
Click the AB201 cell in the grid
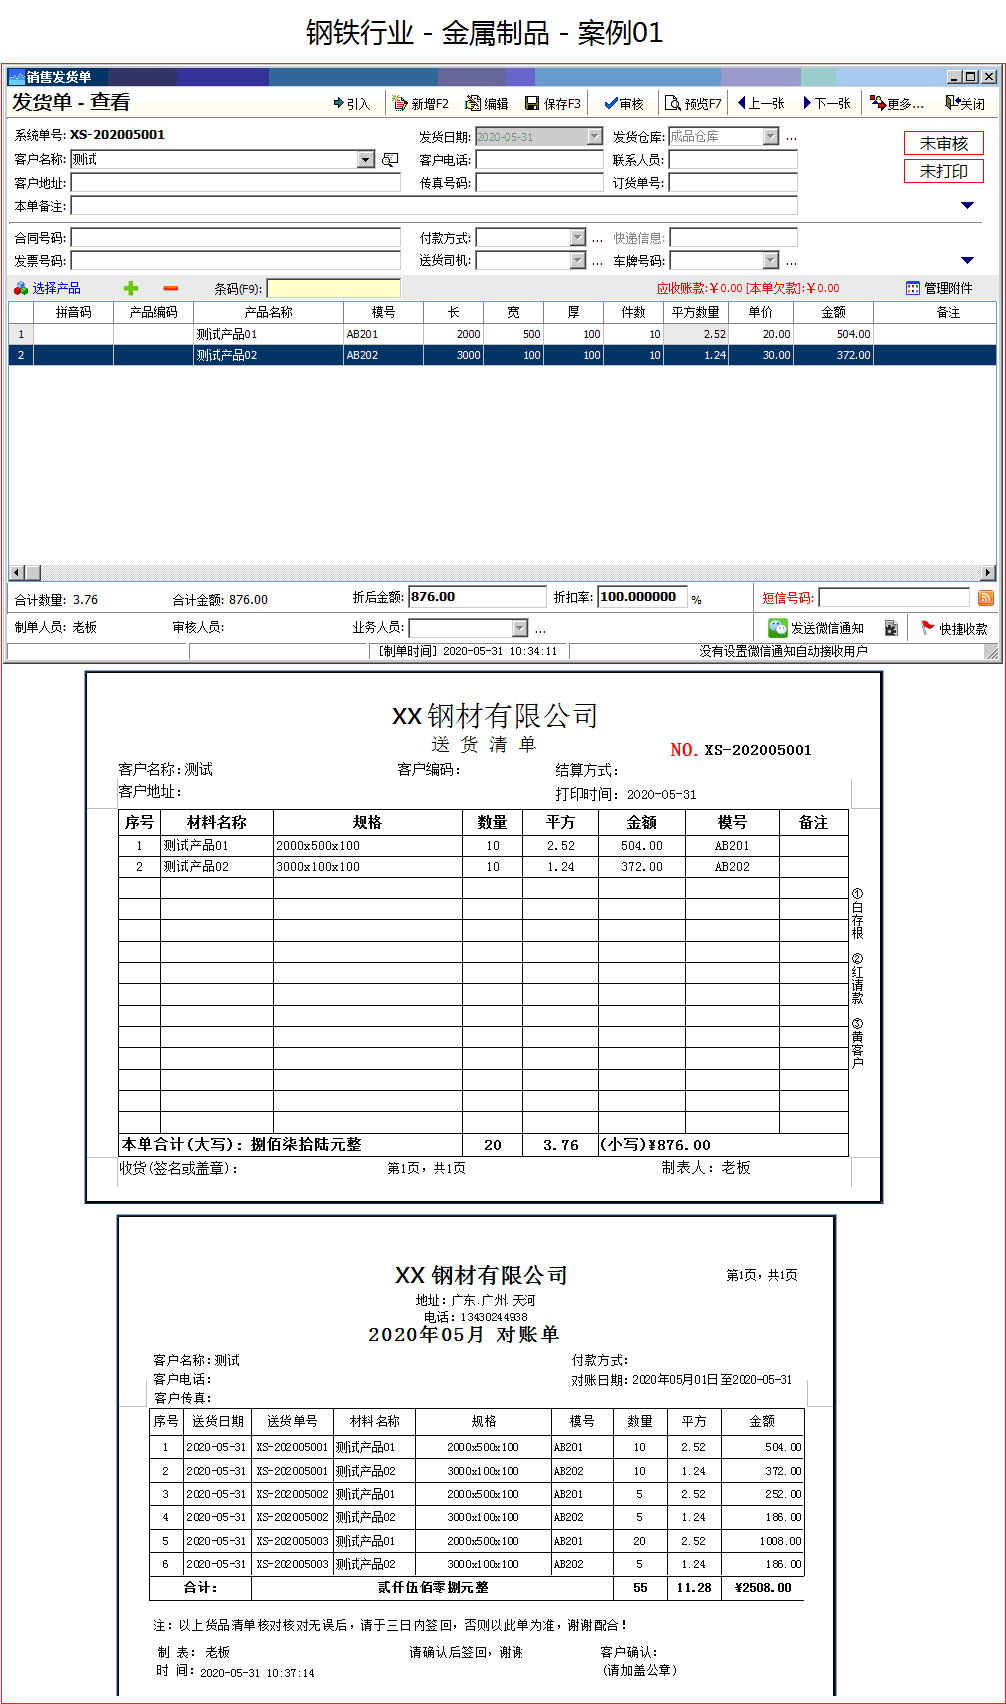pos(384,334)
